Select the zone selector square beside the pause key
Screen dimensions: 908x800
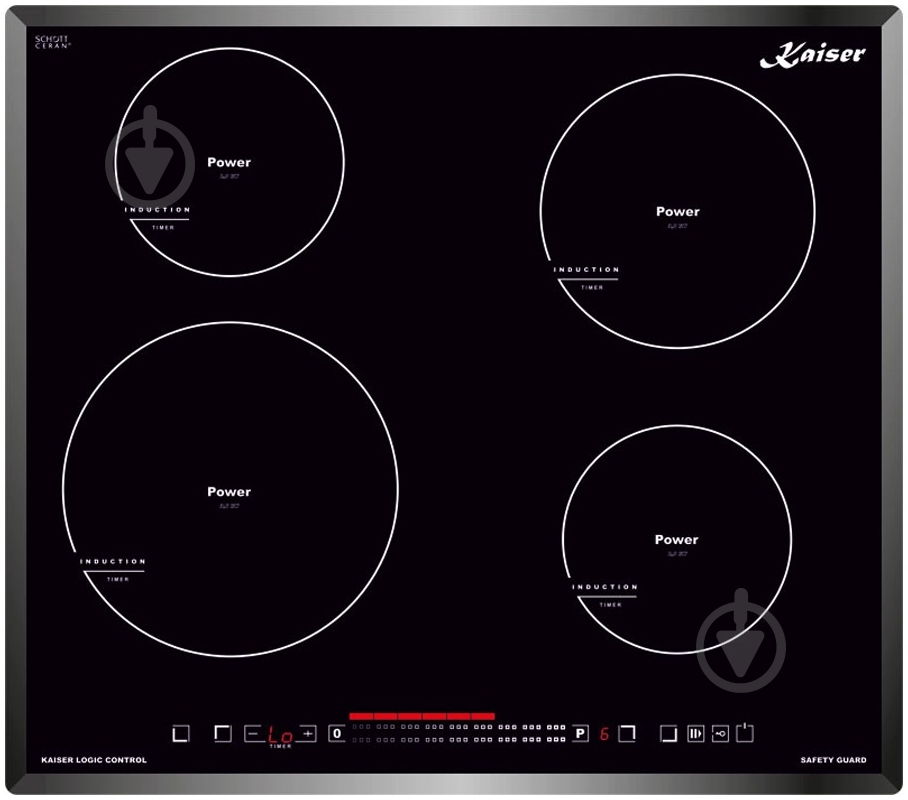coord(669,734)
